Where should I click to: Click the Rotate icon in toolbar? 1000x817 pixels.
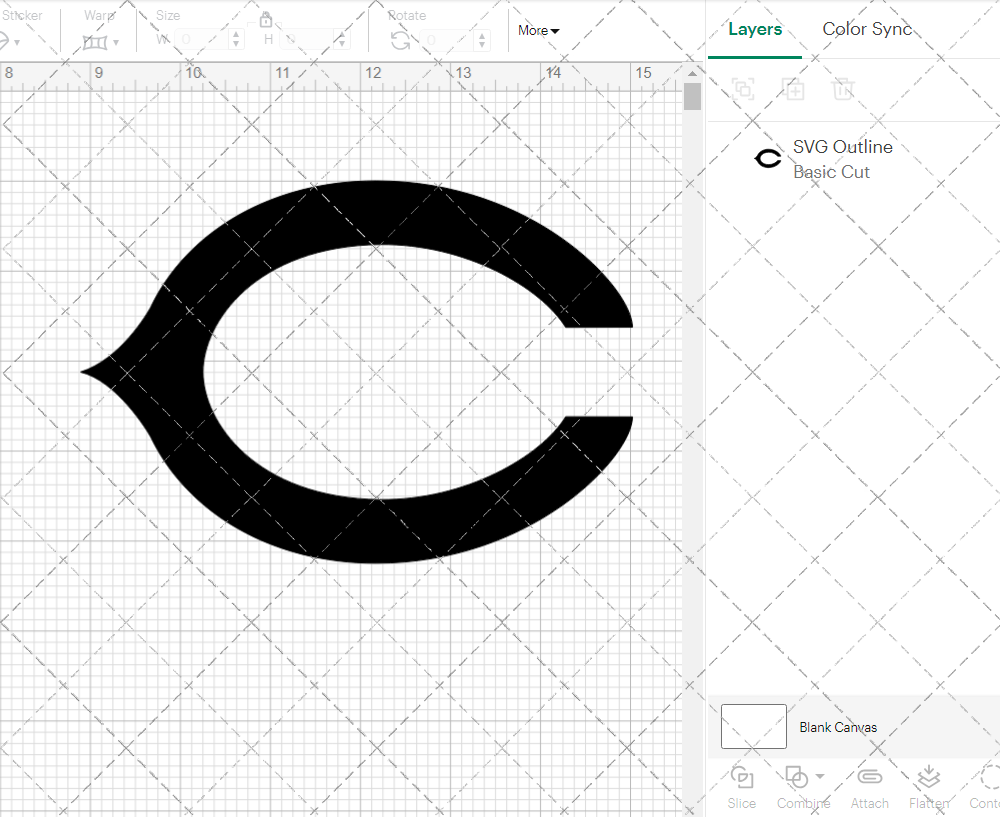coord(400,40)
